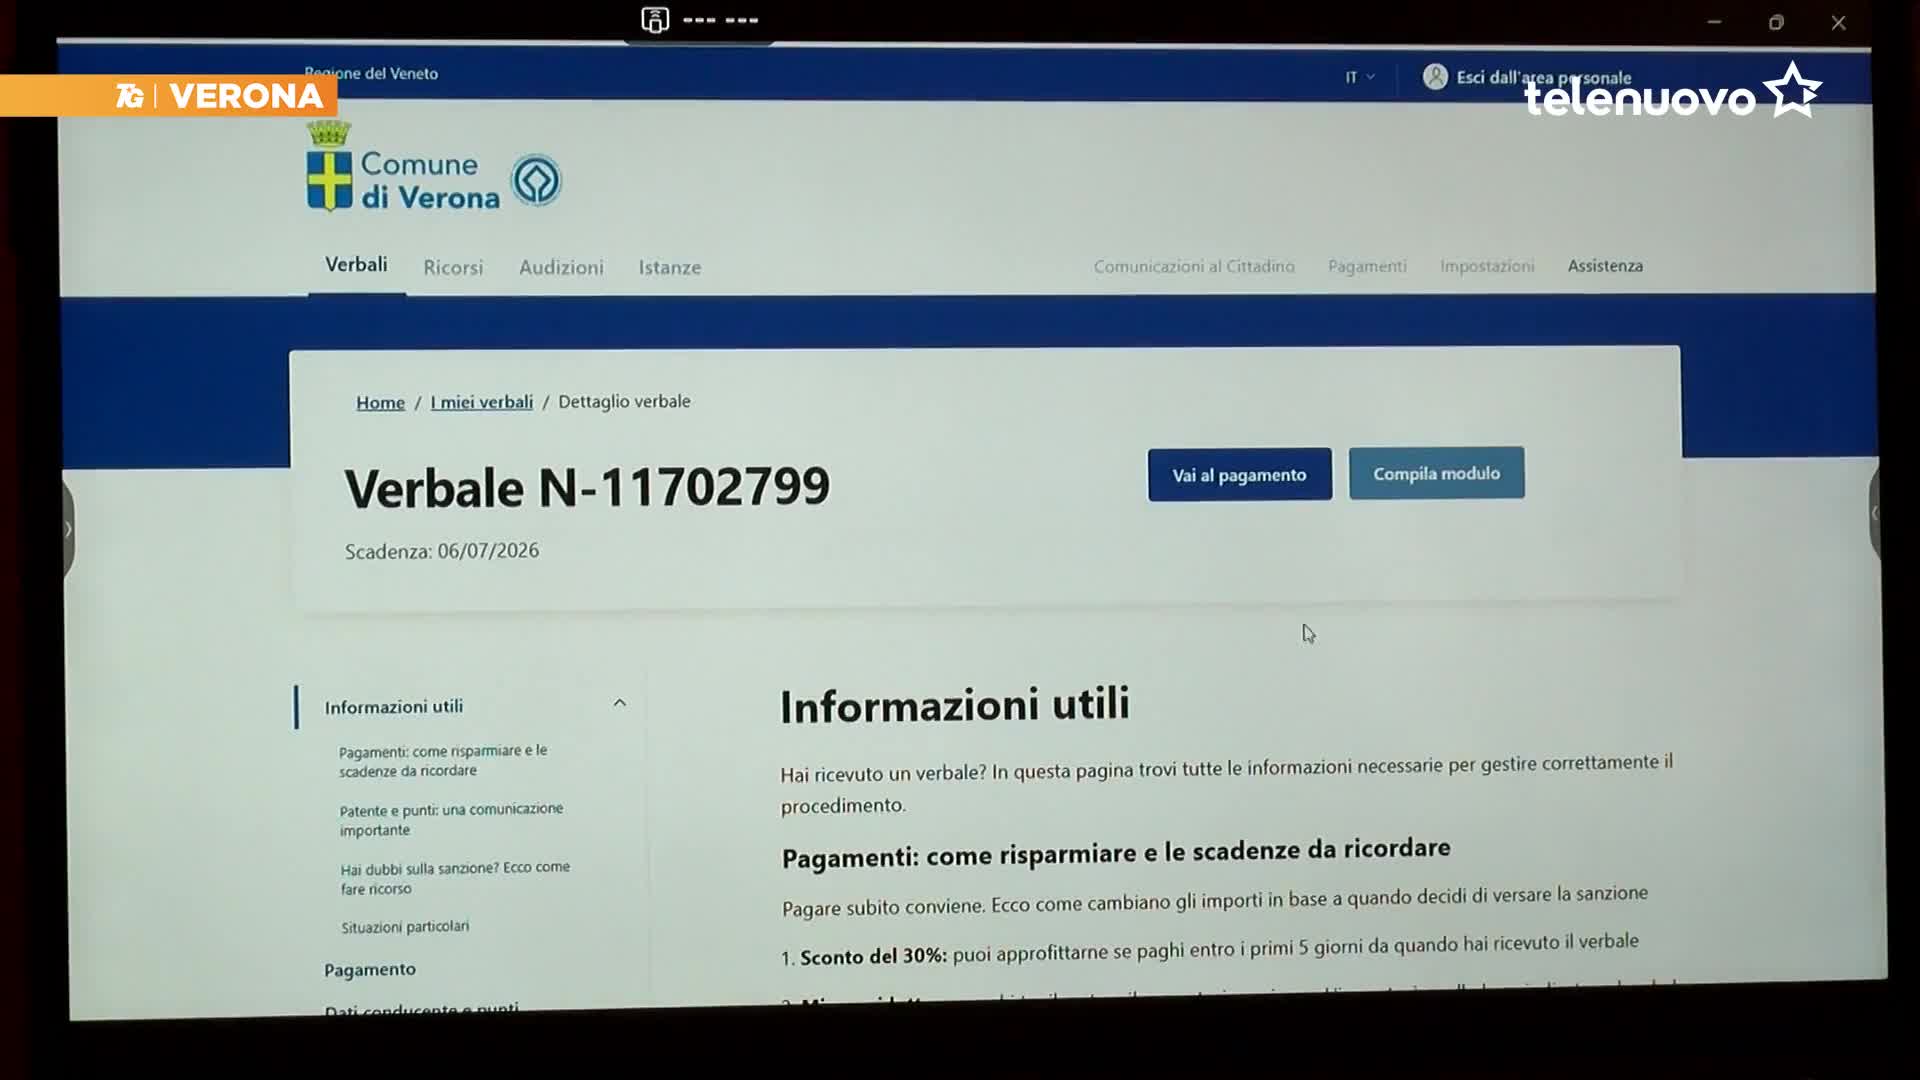This screenshot has height=1080, width=1920.
Task: Click the user profile avatar icon
Action: point(1435,77)
